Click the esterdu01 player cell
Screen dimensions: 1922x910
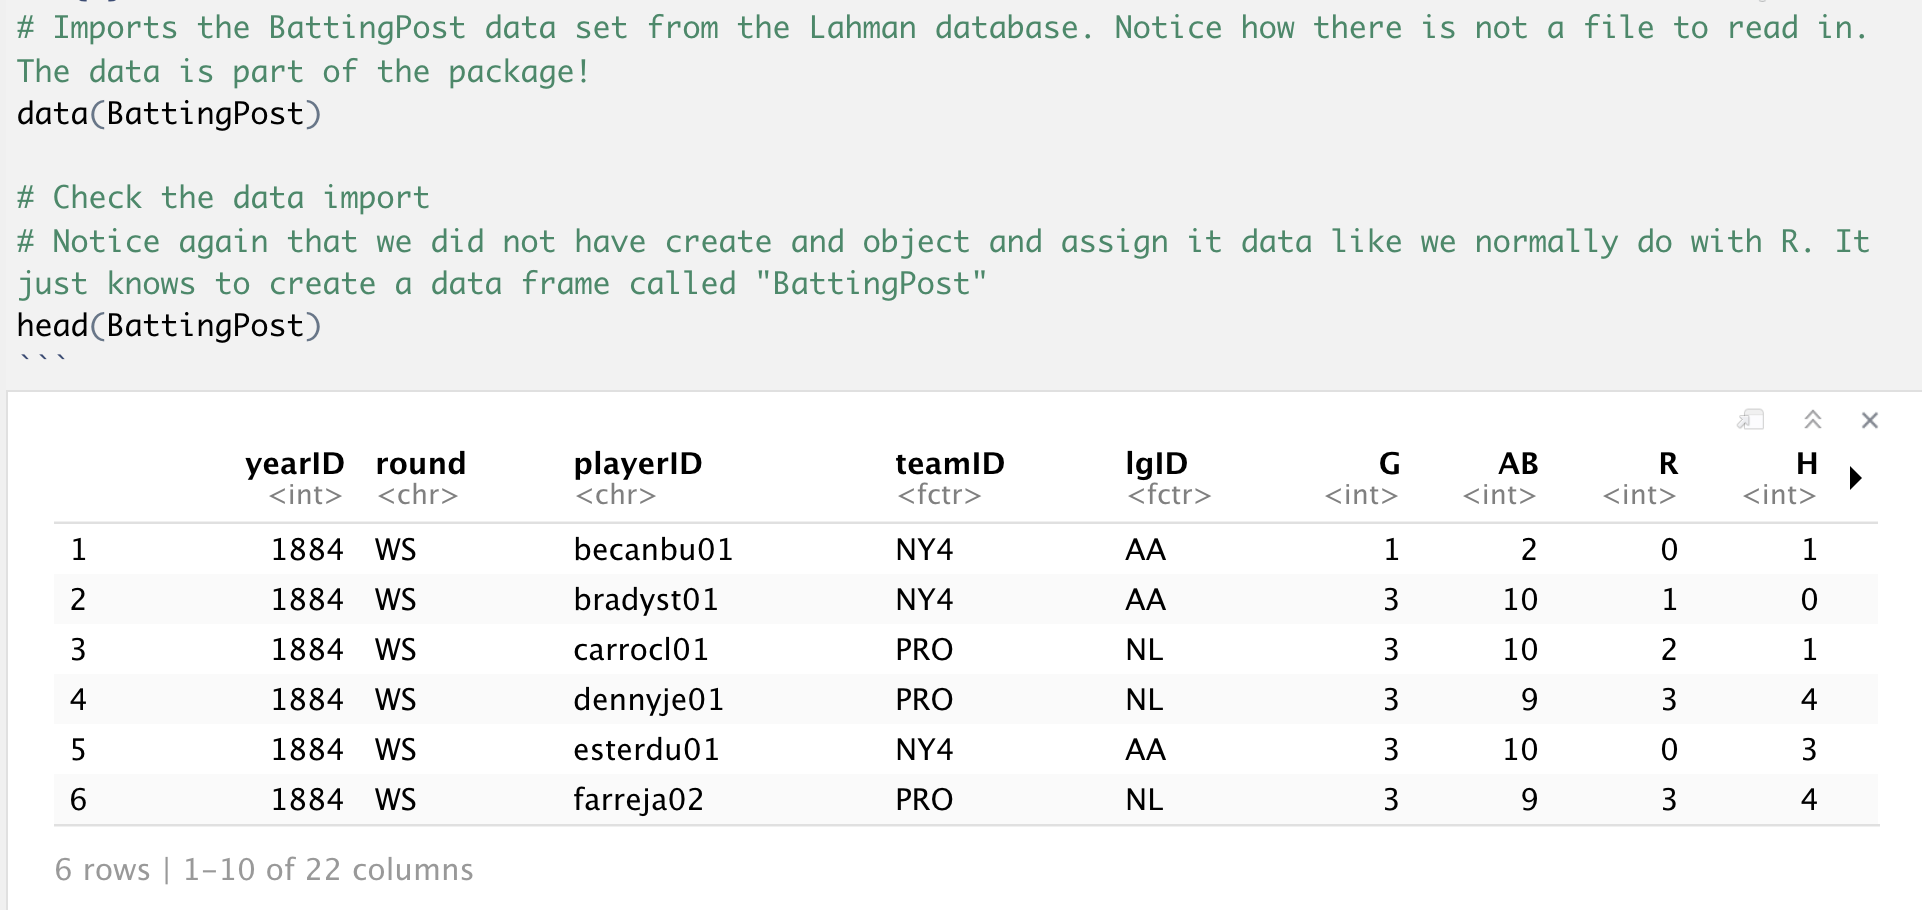click(646, 750)
